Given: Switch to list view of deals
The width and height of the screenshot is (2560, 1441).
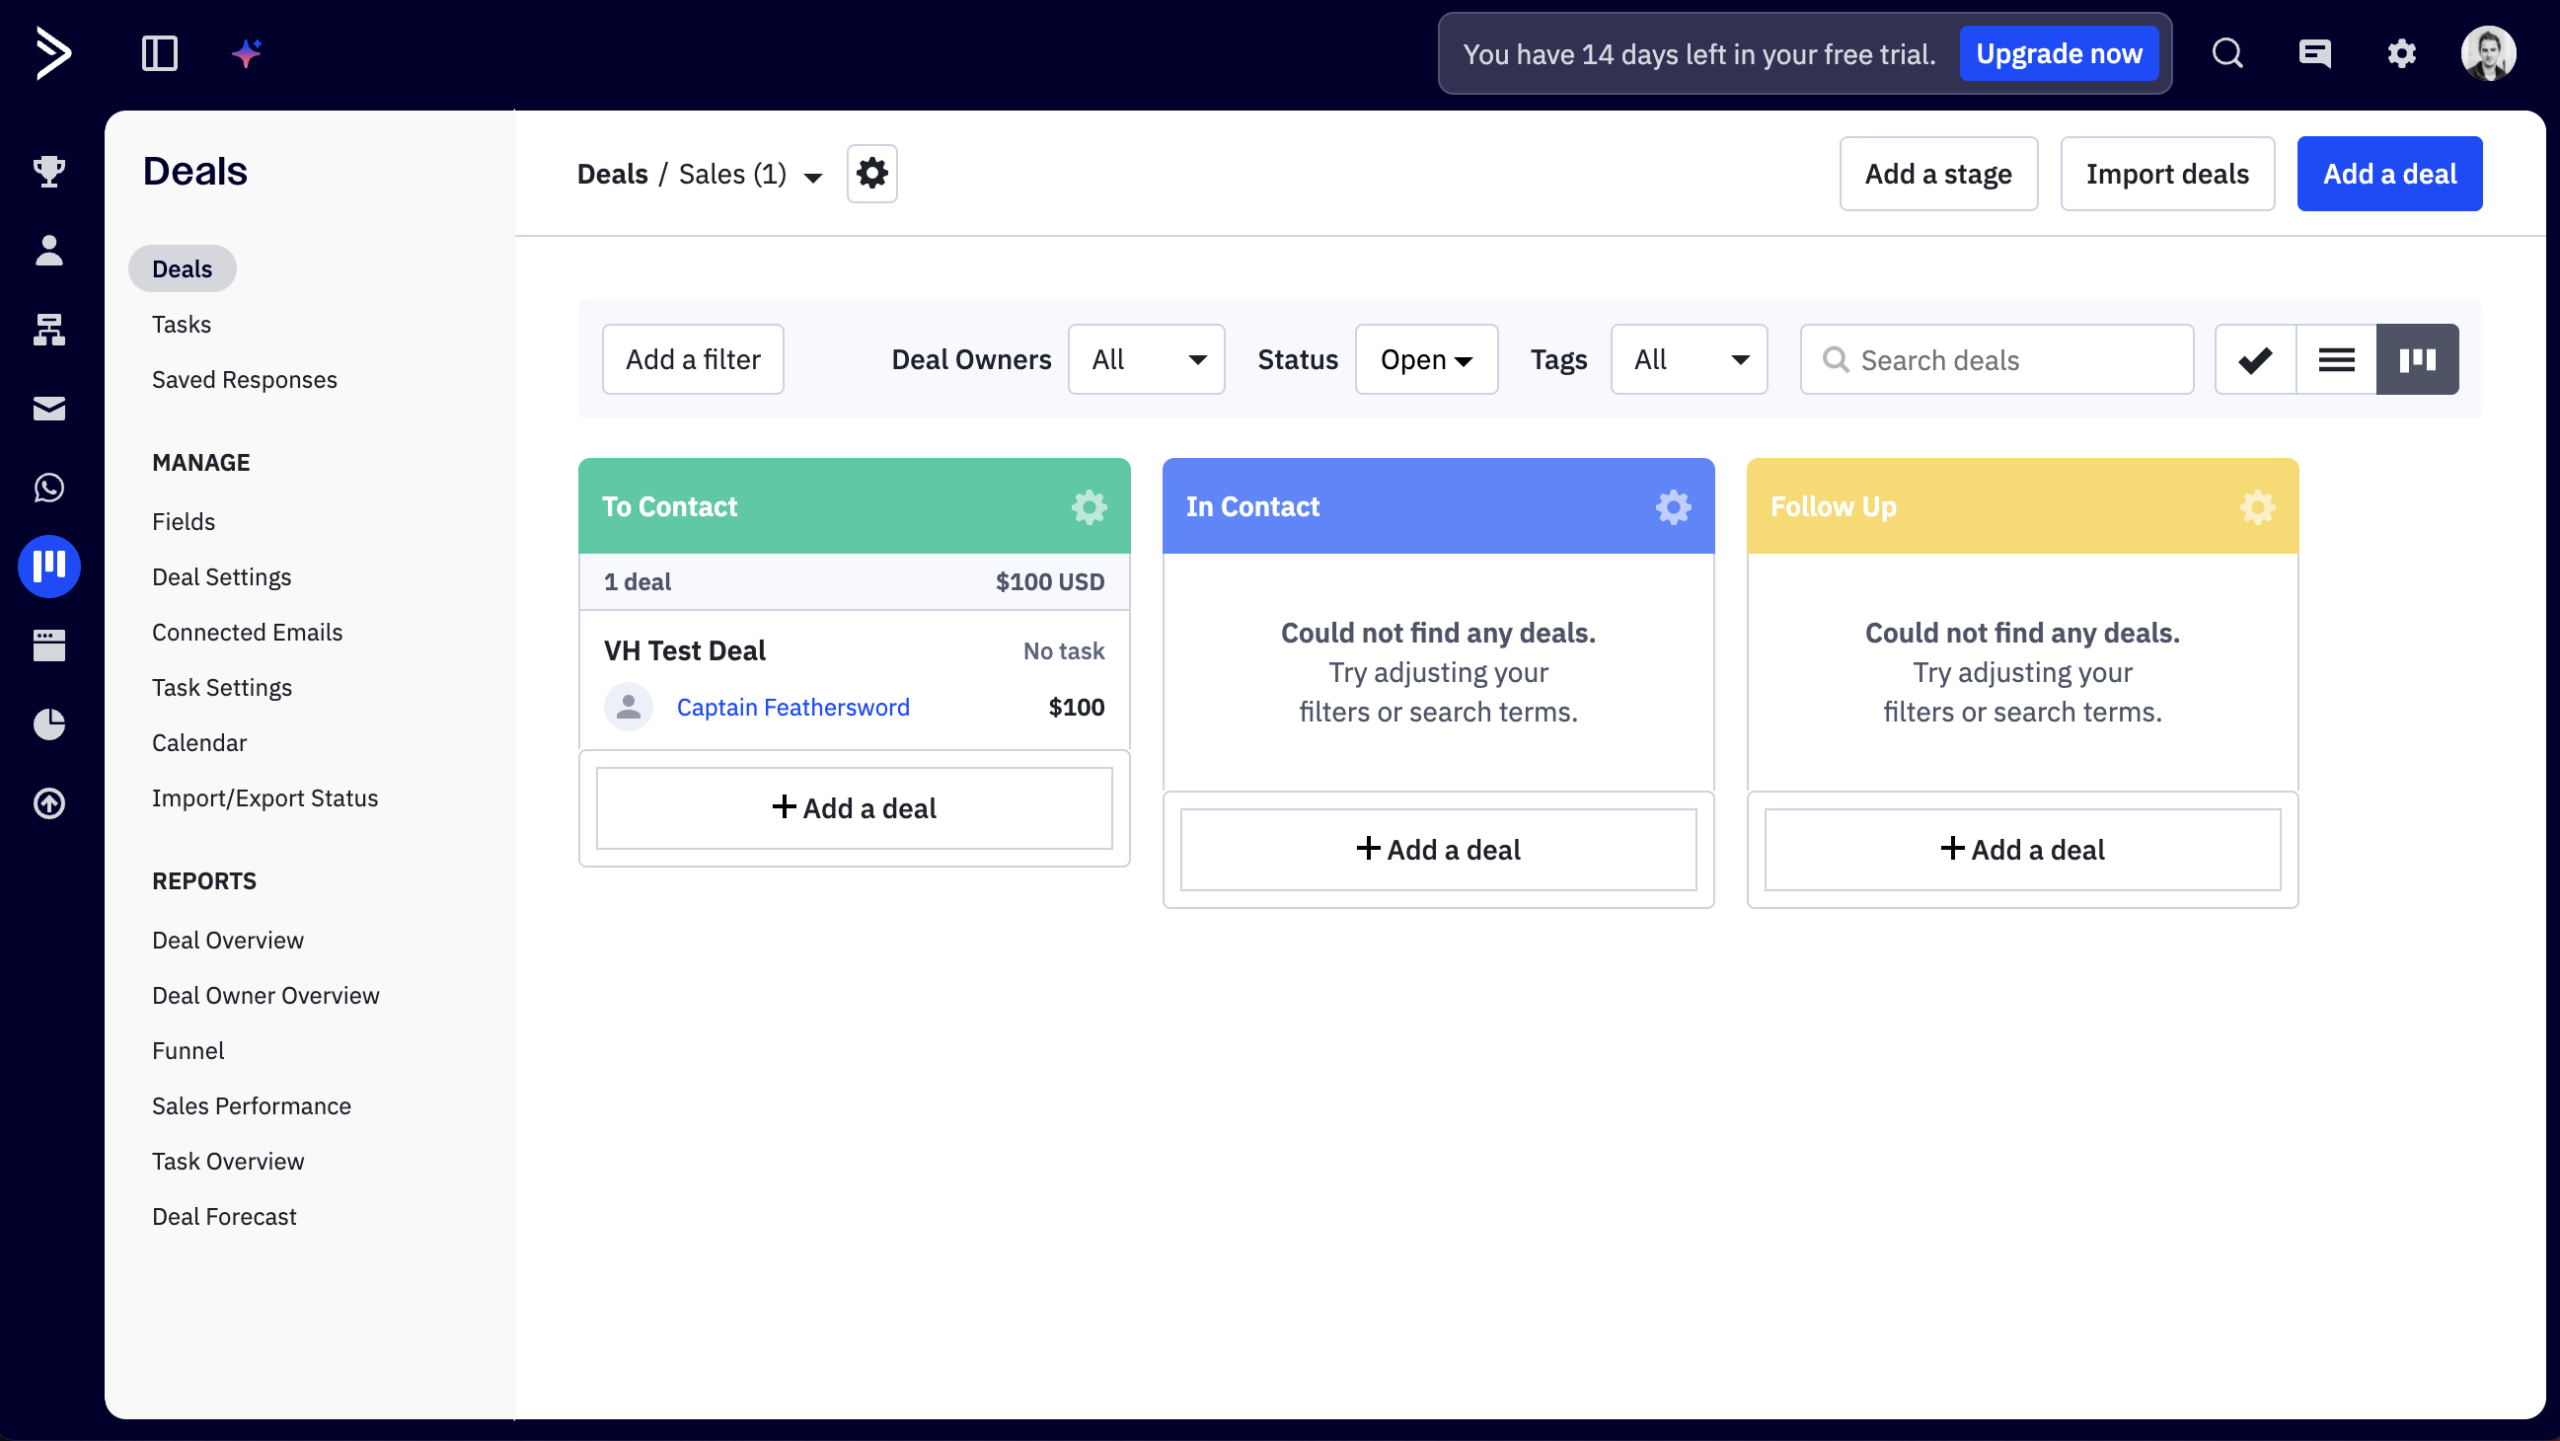Looking at the screenshot, I should click(2336, 360).
